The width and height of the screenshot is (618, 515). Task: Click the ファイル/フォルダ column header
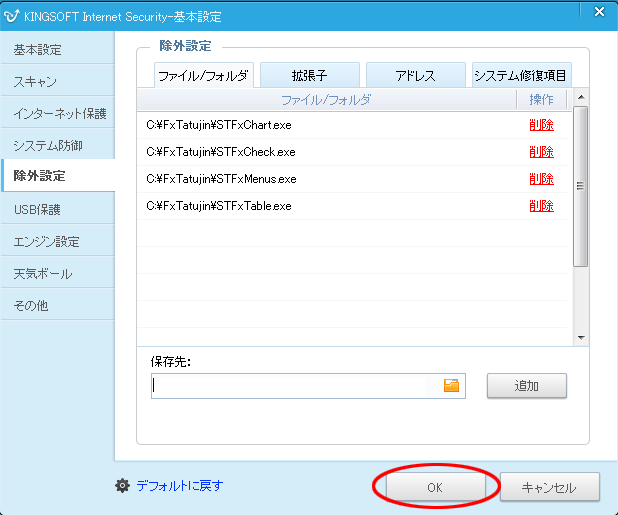(x=326, y=100)
